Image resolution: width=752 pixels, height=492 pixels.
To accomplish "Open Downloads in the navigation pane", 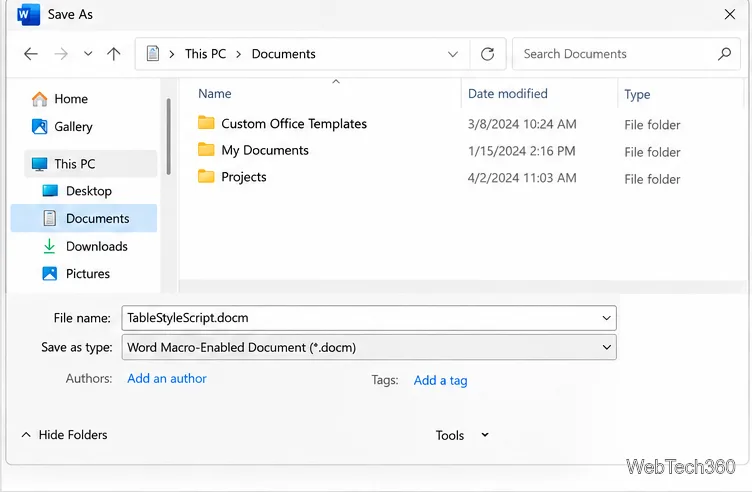I will tap(97, 246).
